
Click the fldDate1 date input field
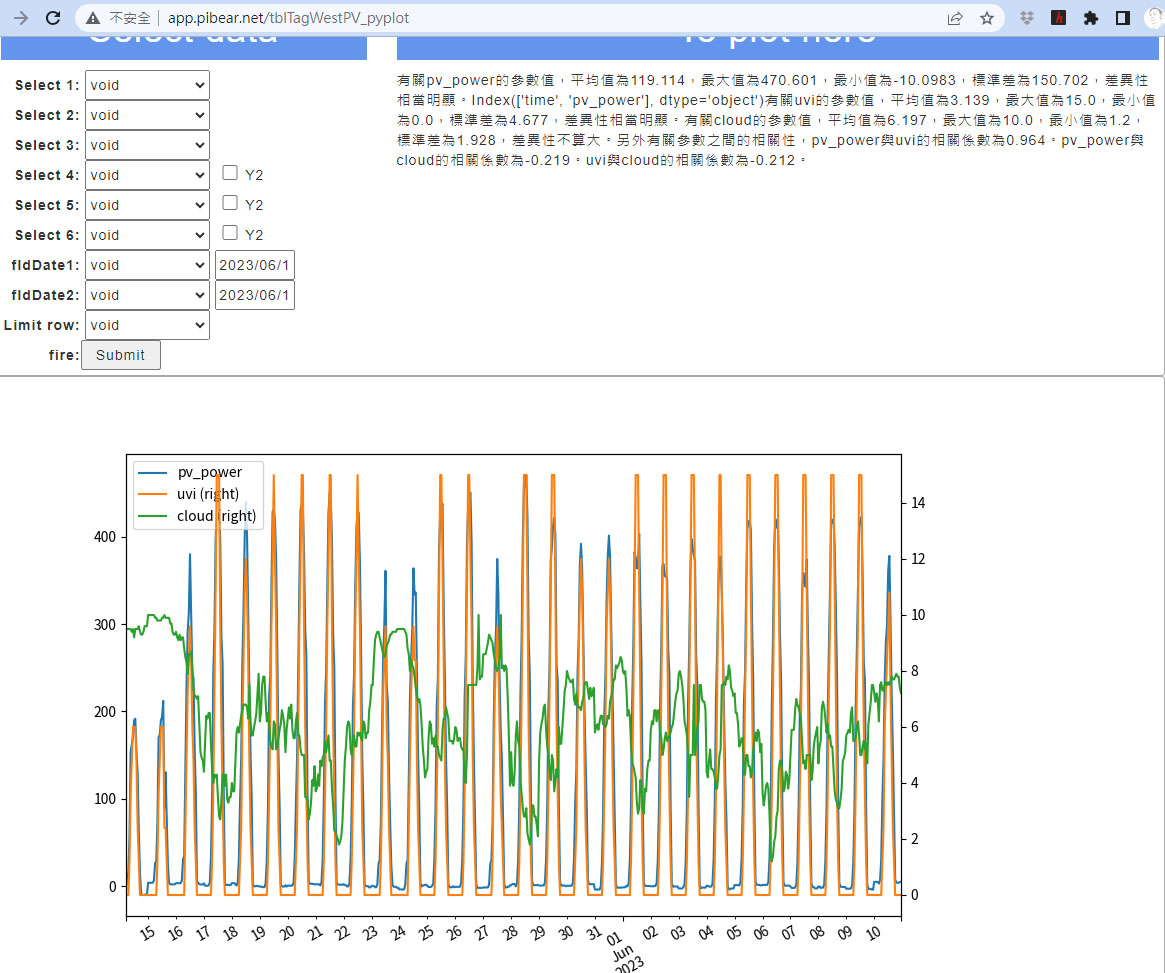click(x=254, y=265)
